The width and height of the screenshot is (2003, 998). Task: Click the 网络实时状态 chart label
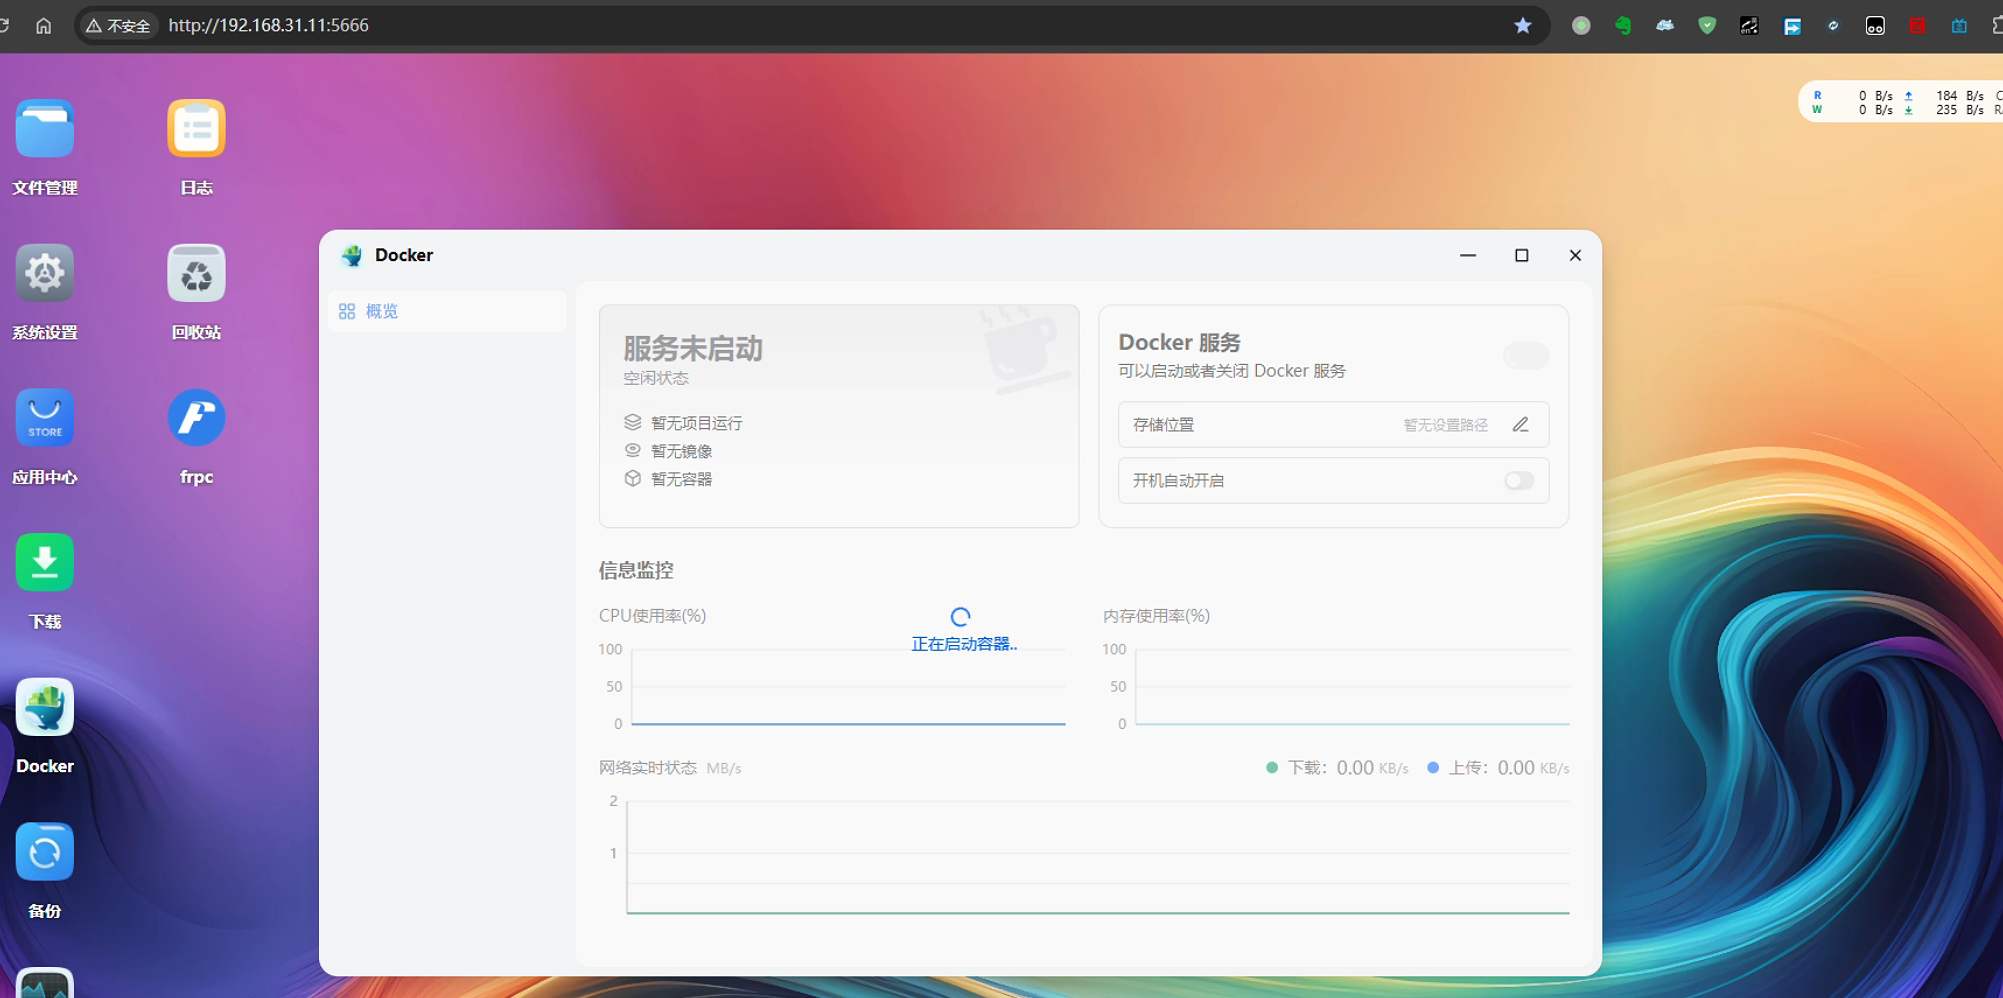pos(648,768)
